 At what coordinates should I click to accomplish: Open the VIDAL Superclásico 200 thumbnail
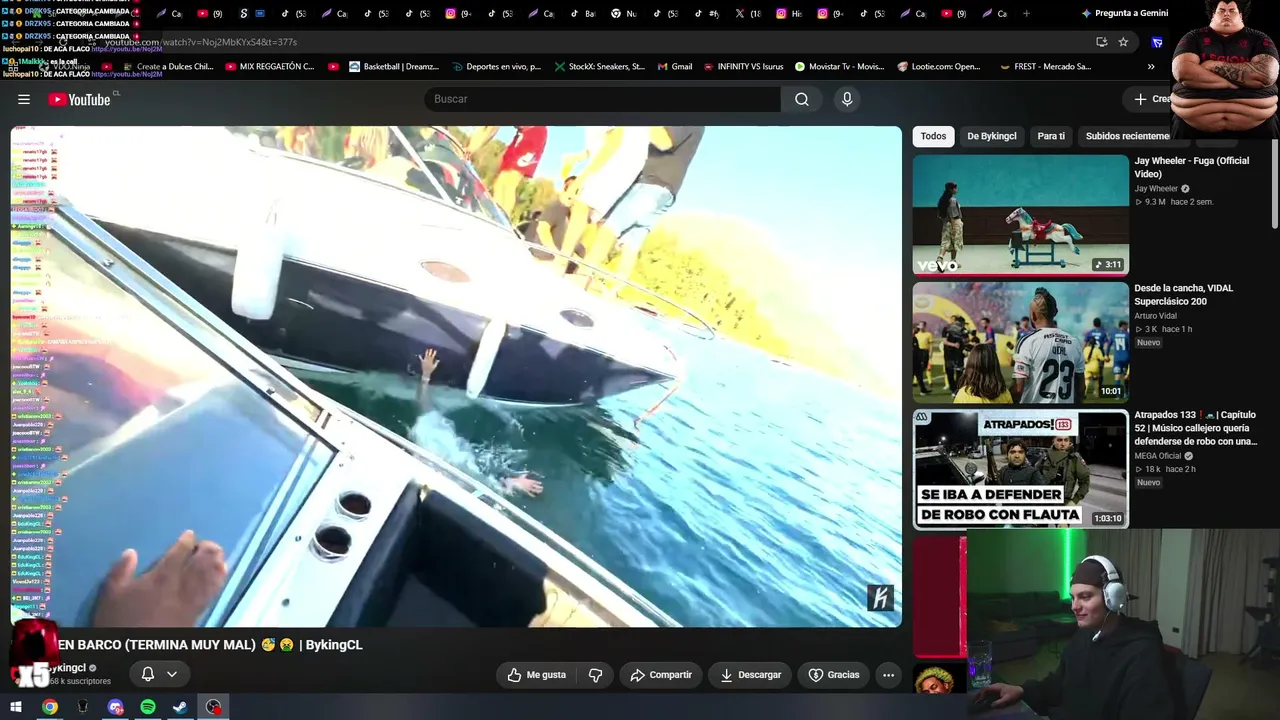(1020, 342)
